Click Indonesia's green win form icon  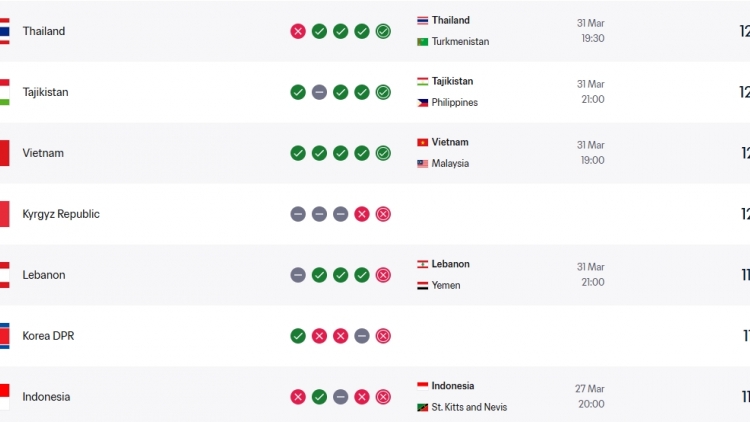(319, 397)
